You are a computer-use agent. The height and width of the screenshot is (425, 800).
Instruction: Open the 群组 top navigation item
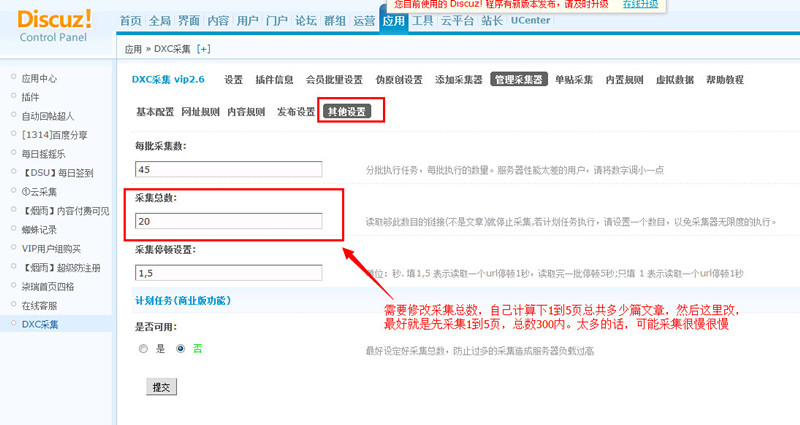(335, 21)
